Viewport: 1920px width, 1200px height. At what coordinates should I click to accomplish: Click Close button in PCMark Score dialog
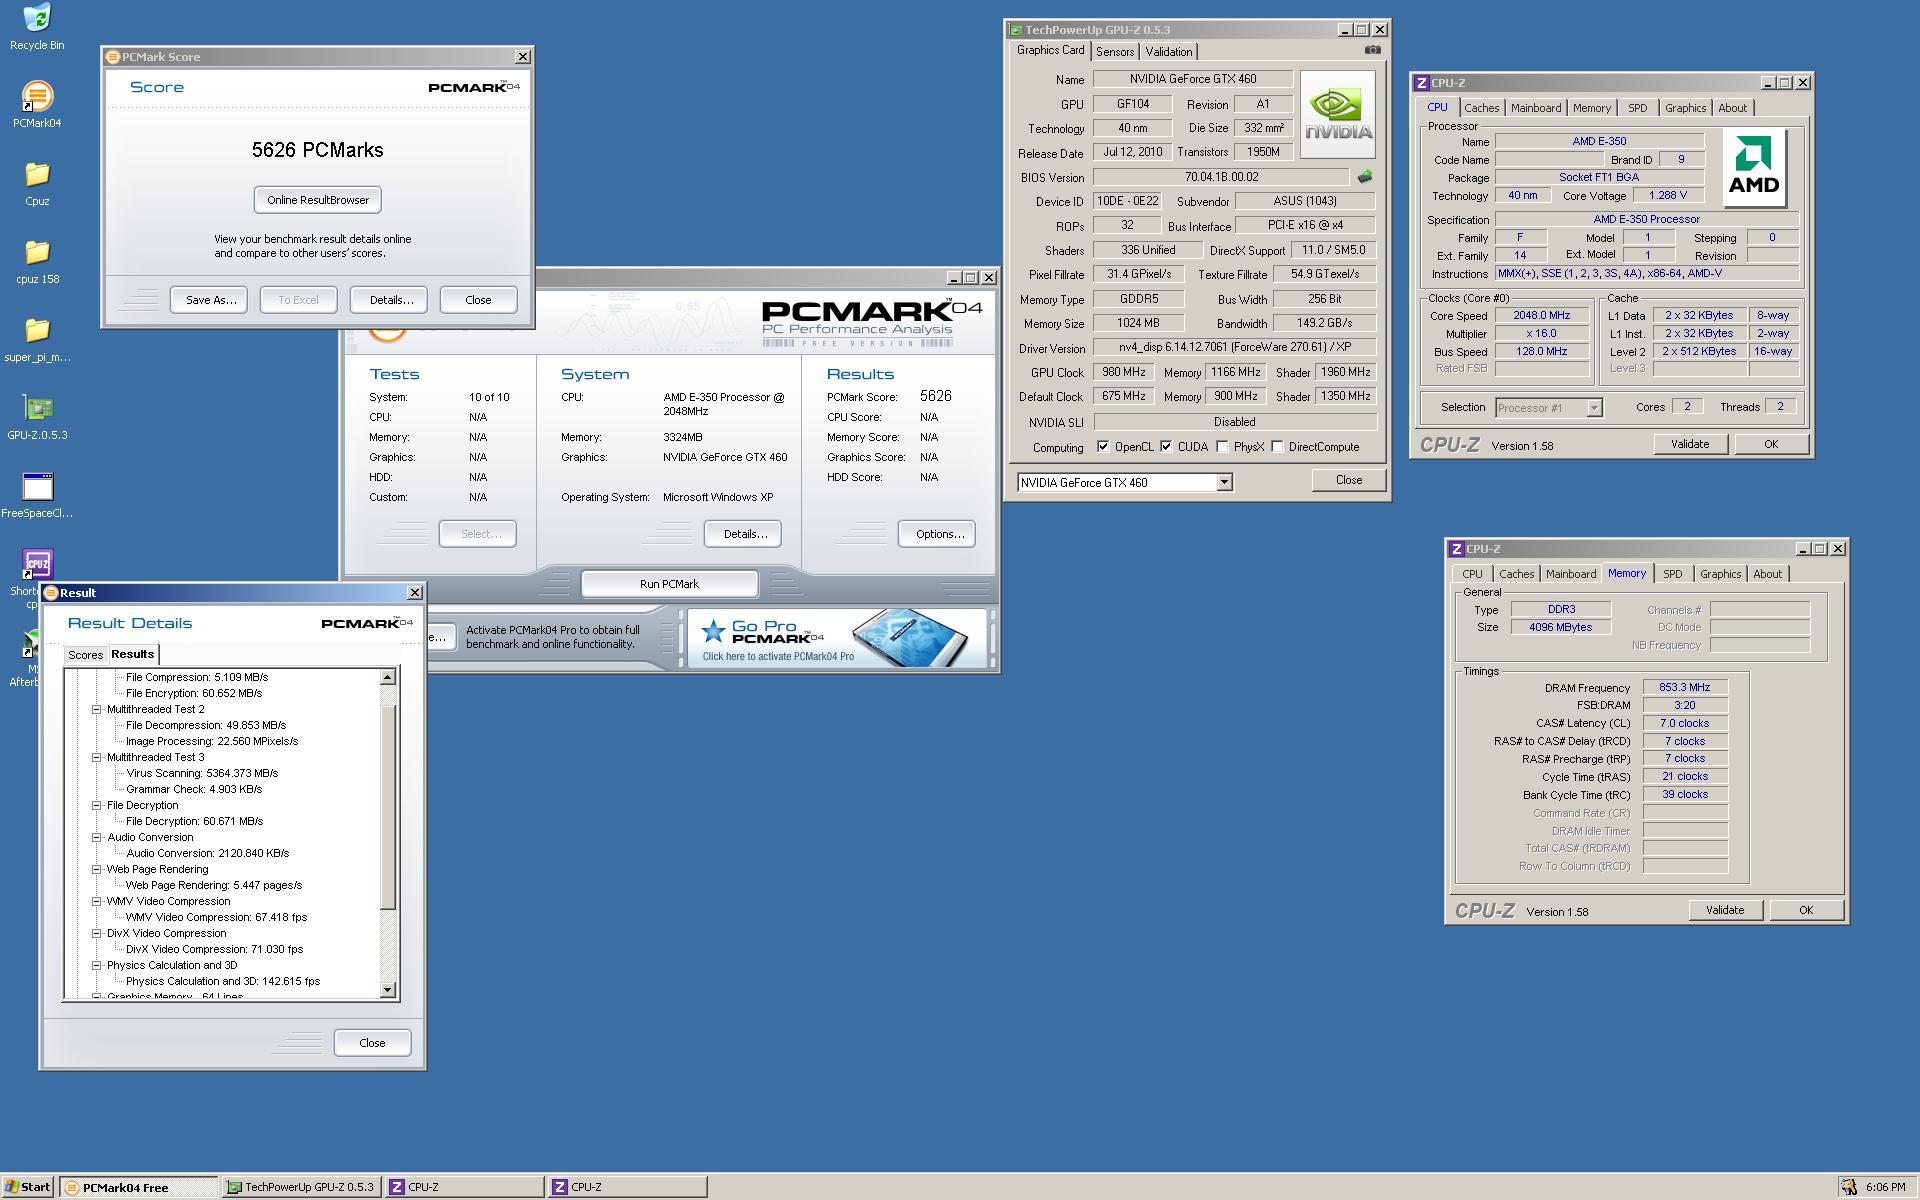point(478,300)
